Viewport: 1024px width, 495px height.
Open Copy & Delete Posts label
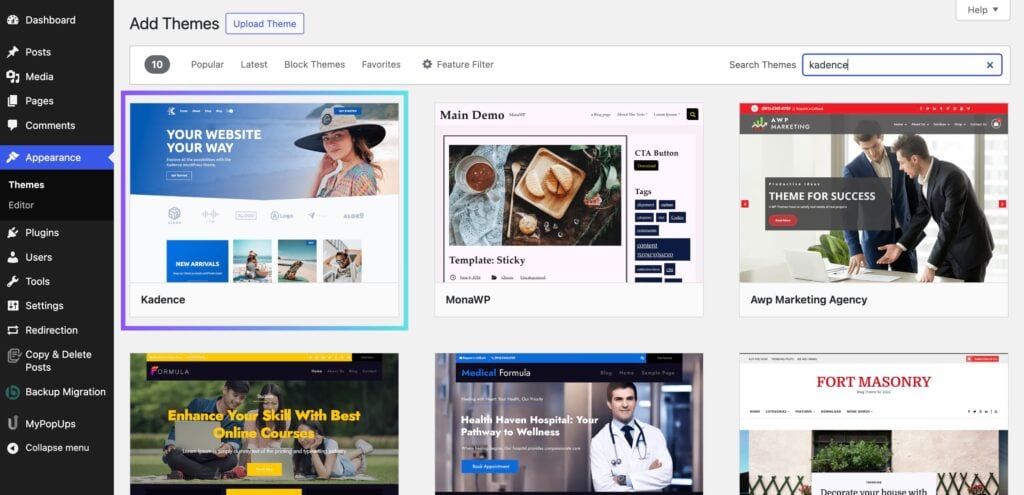pos(58,360)
